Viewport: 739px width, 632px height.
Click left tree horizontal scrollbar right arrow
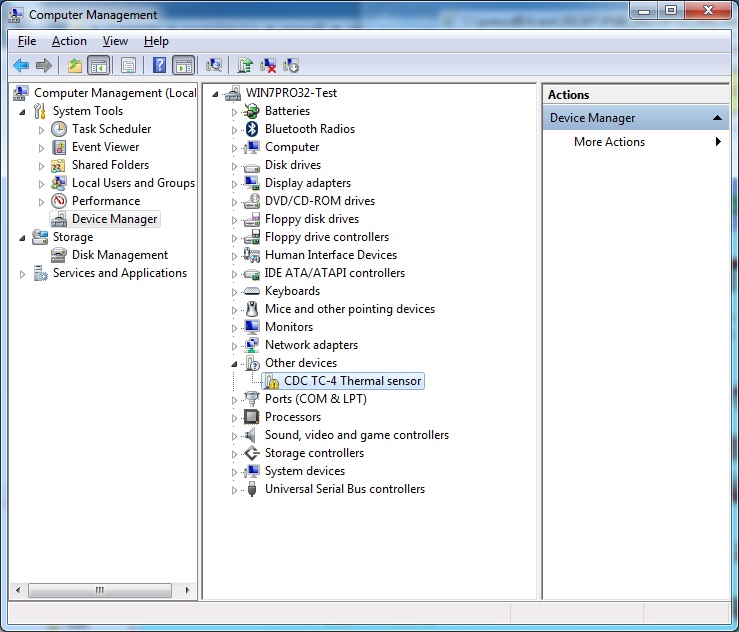click(188, 590)
